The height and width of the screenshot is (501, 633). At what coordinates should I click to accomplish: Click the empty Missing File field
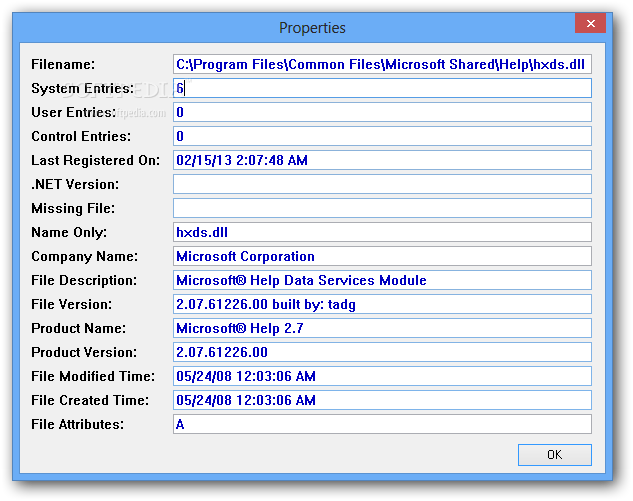point(382,208)
